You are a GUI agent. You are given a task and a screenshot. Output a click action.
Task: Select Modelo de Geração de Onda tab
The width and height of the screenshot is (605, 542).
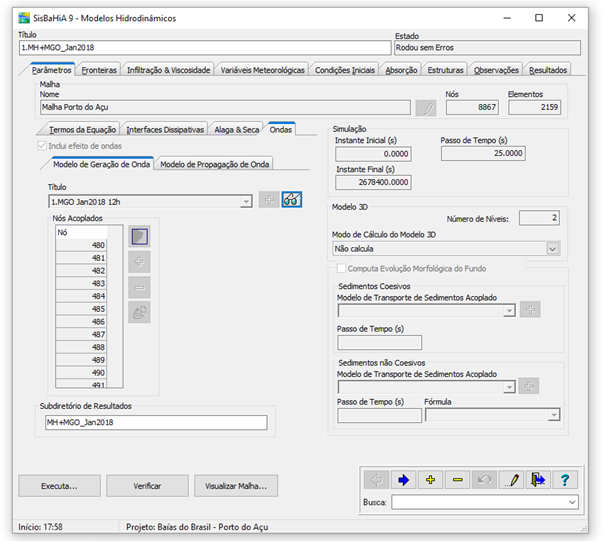pos(101,164)
